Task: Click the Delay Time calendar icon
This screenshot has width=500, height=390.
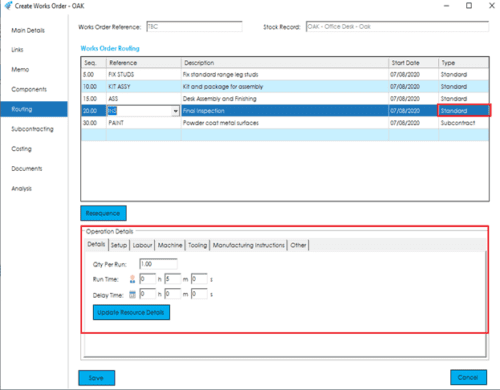Action: point(132,294)
